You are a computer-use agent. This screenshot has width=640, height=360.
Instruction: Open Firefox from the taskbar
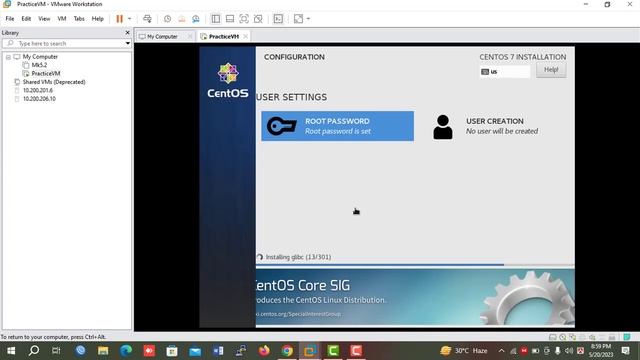(x=264, y=351)
